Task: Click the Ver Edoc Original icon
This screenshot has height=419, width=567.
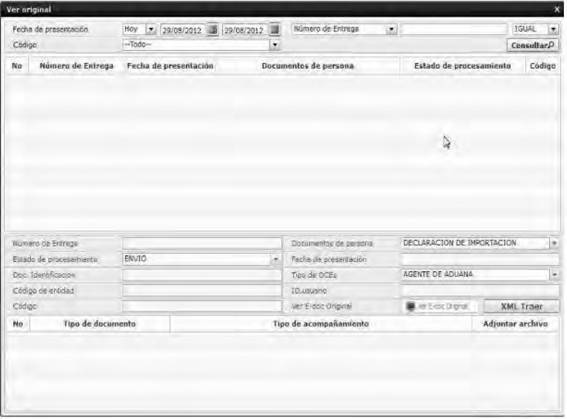Action: pos(410,307)
